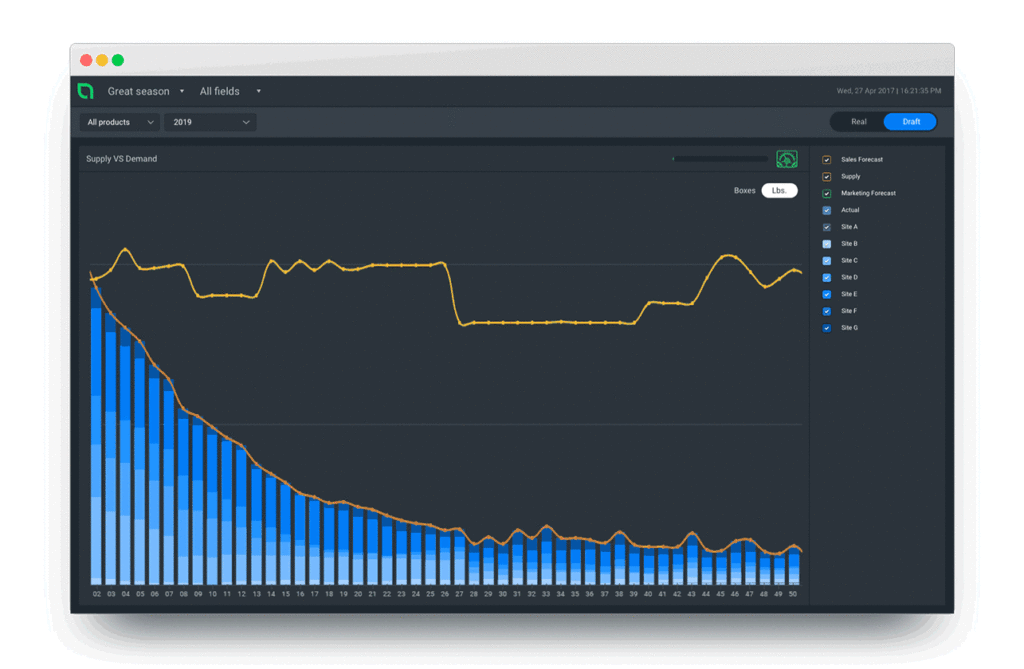Close the window with the red button
This screenshot has width=1024, height=669.
tap(86, 60)
